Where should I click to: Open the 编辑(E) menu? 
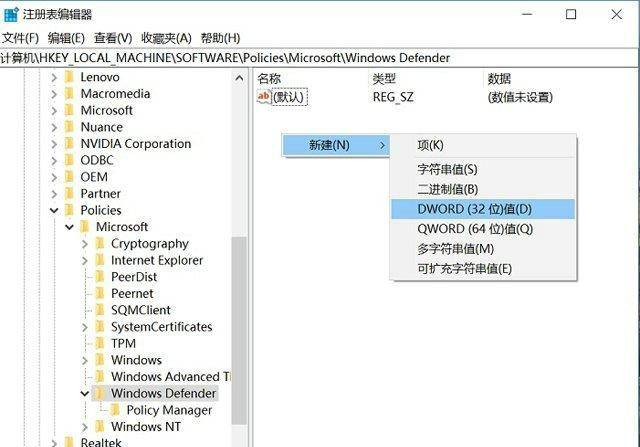click(66, 38)
